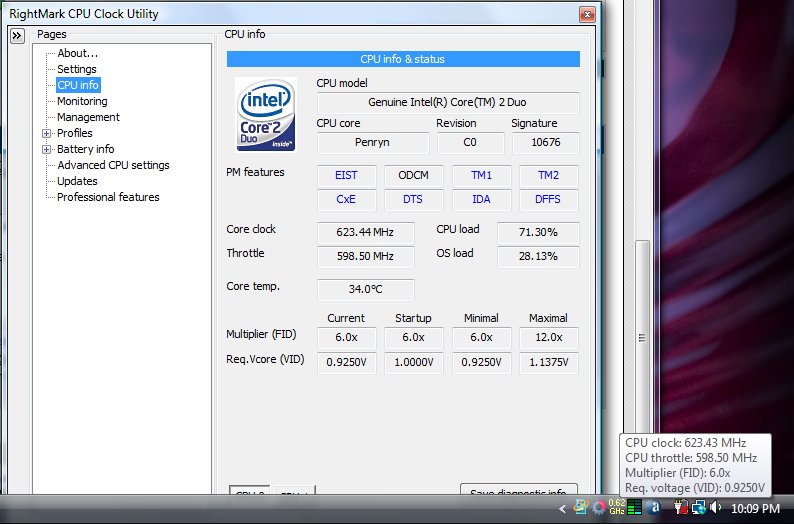
Task: Click the scrollbar thumb in the background window
Action: coord(642,337)
